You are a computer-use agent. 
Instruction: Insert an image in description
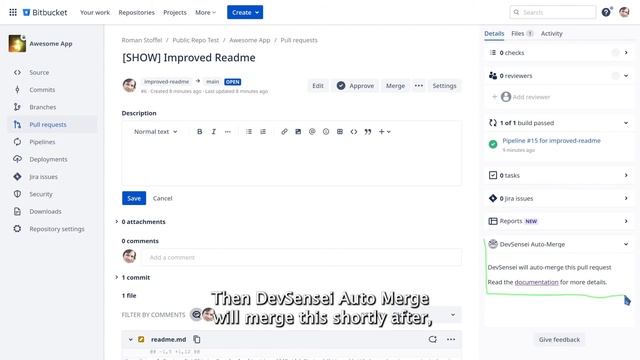pos(298,131)
